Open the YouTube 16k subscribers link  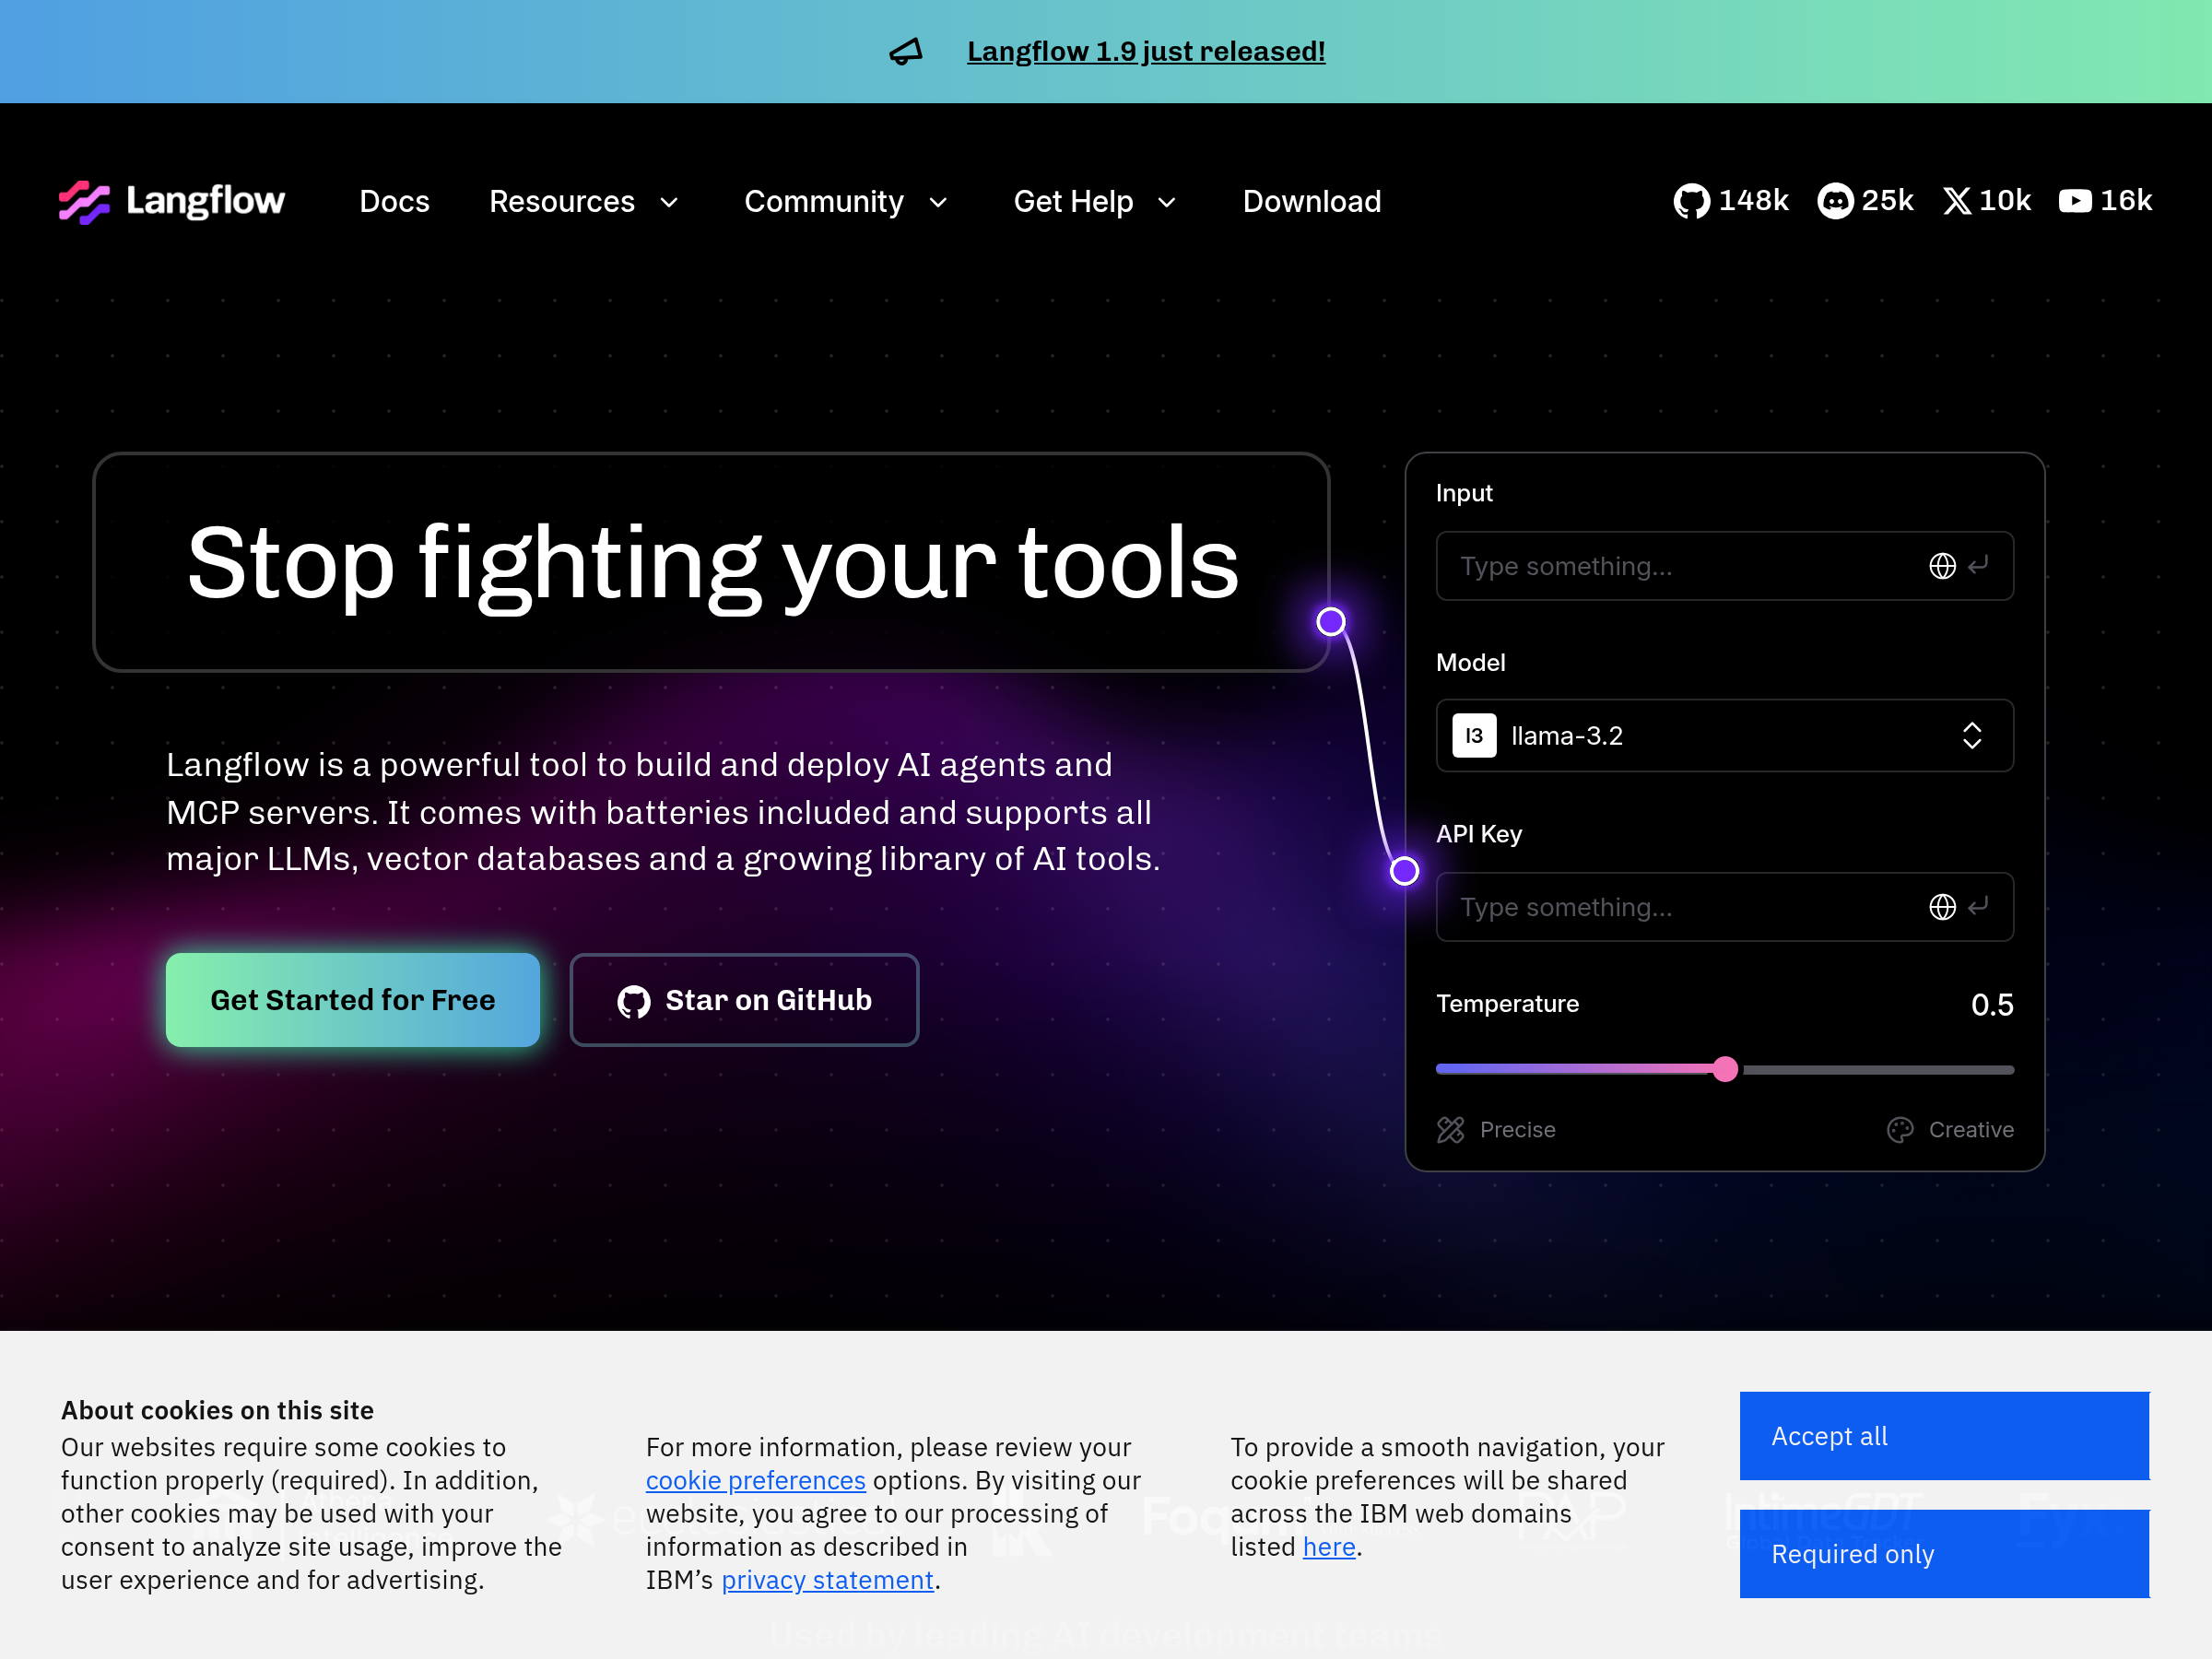pyautogui.click(x=2105, y=201)
